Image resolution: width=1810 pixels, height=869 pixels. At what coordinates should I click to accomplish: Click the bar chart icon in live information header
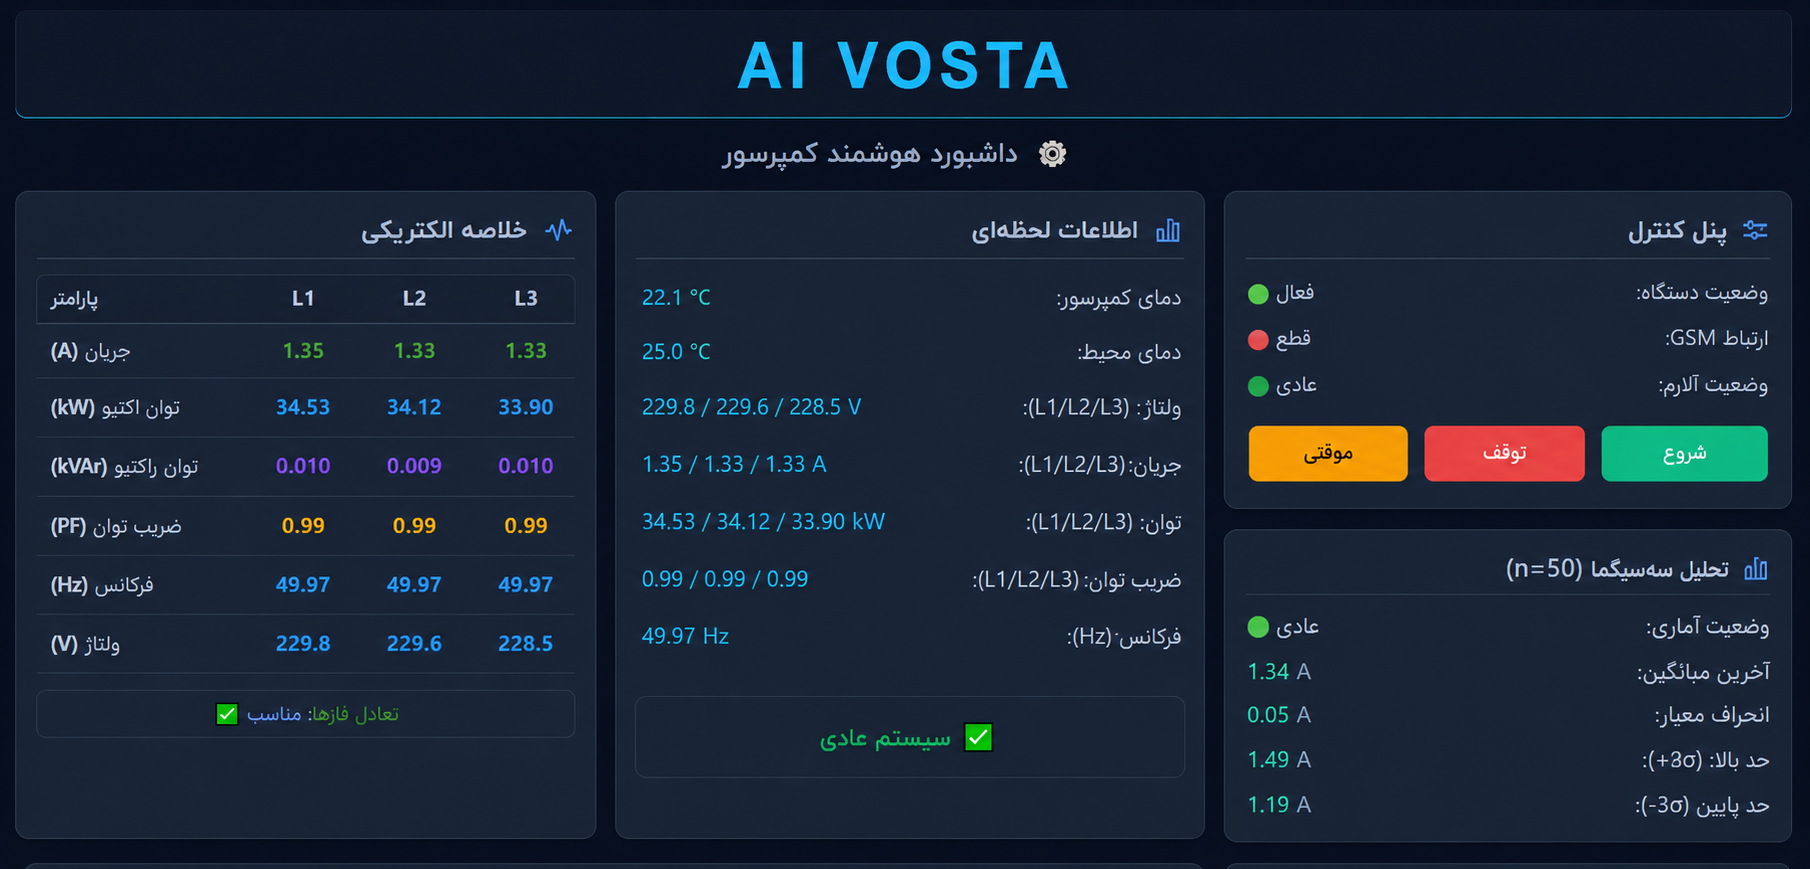click(1168, 231)
